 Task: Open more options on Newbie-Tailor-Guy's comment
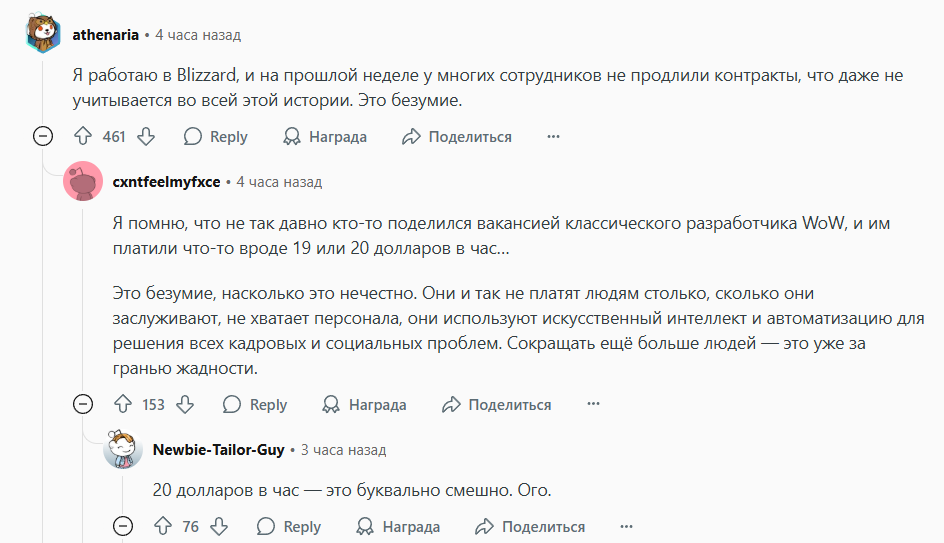[627, 526]
